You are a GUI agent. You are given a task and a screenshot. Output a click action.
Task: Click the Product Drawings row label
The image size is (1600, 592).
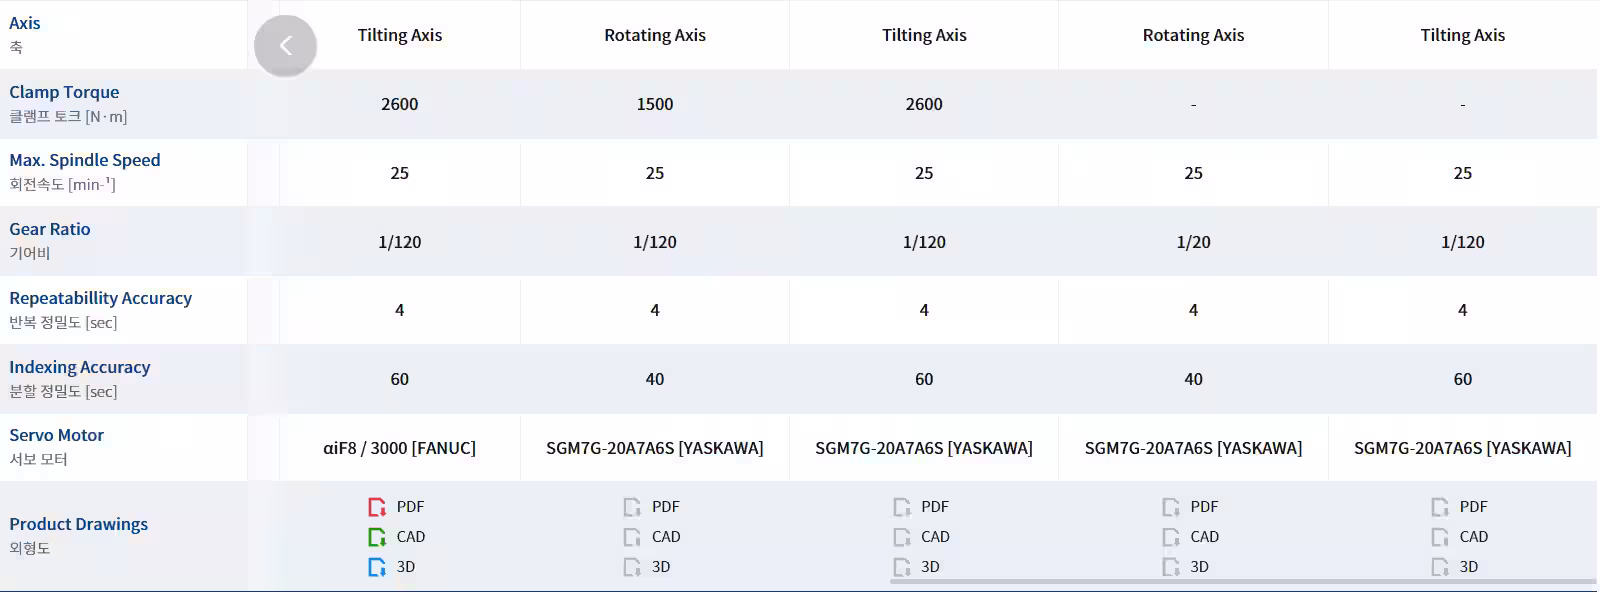pos(79,524)
